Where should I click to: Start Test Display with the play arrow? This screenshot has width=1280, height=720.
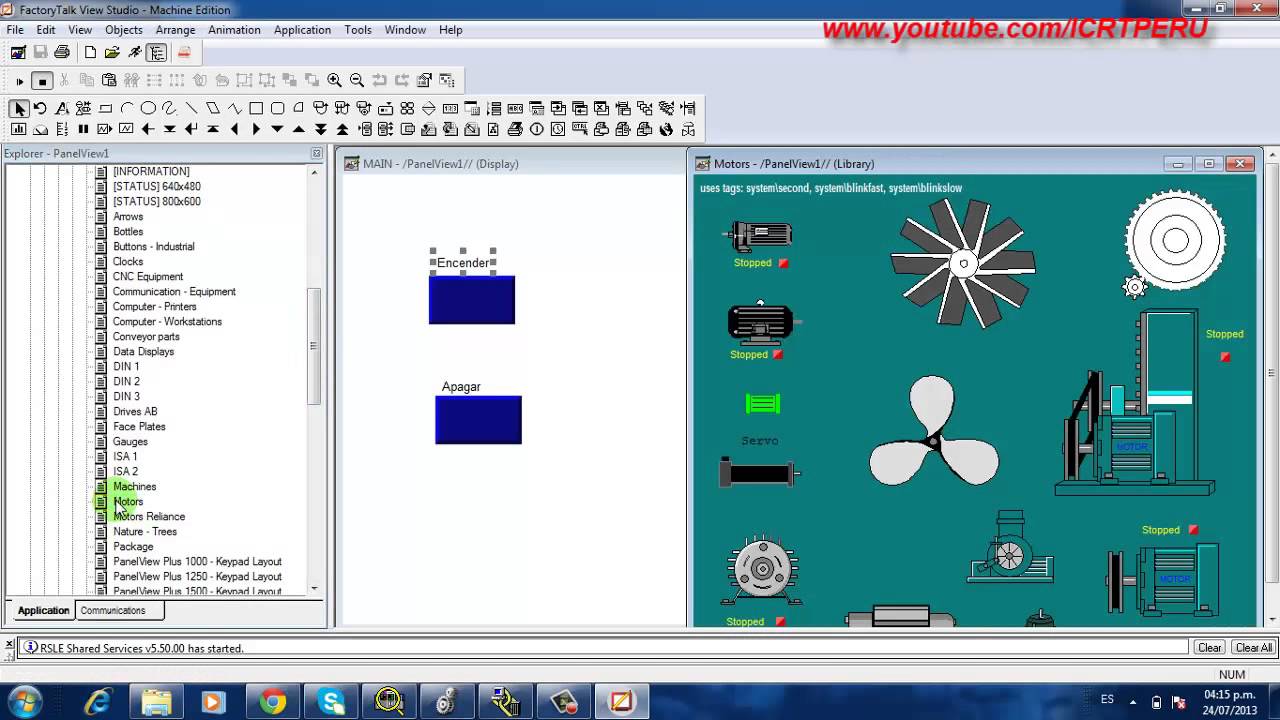click(x=20, y=81)
